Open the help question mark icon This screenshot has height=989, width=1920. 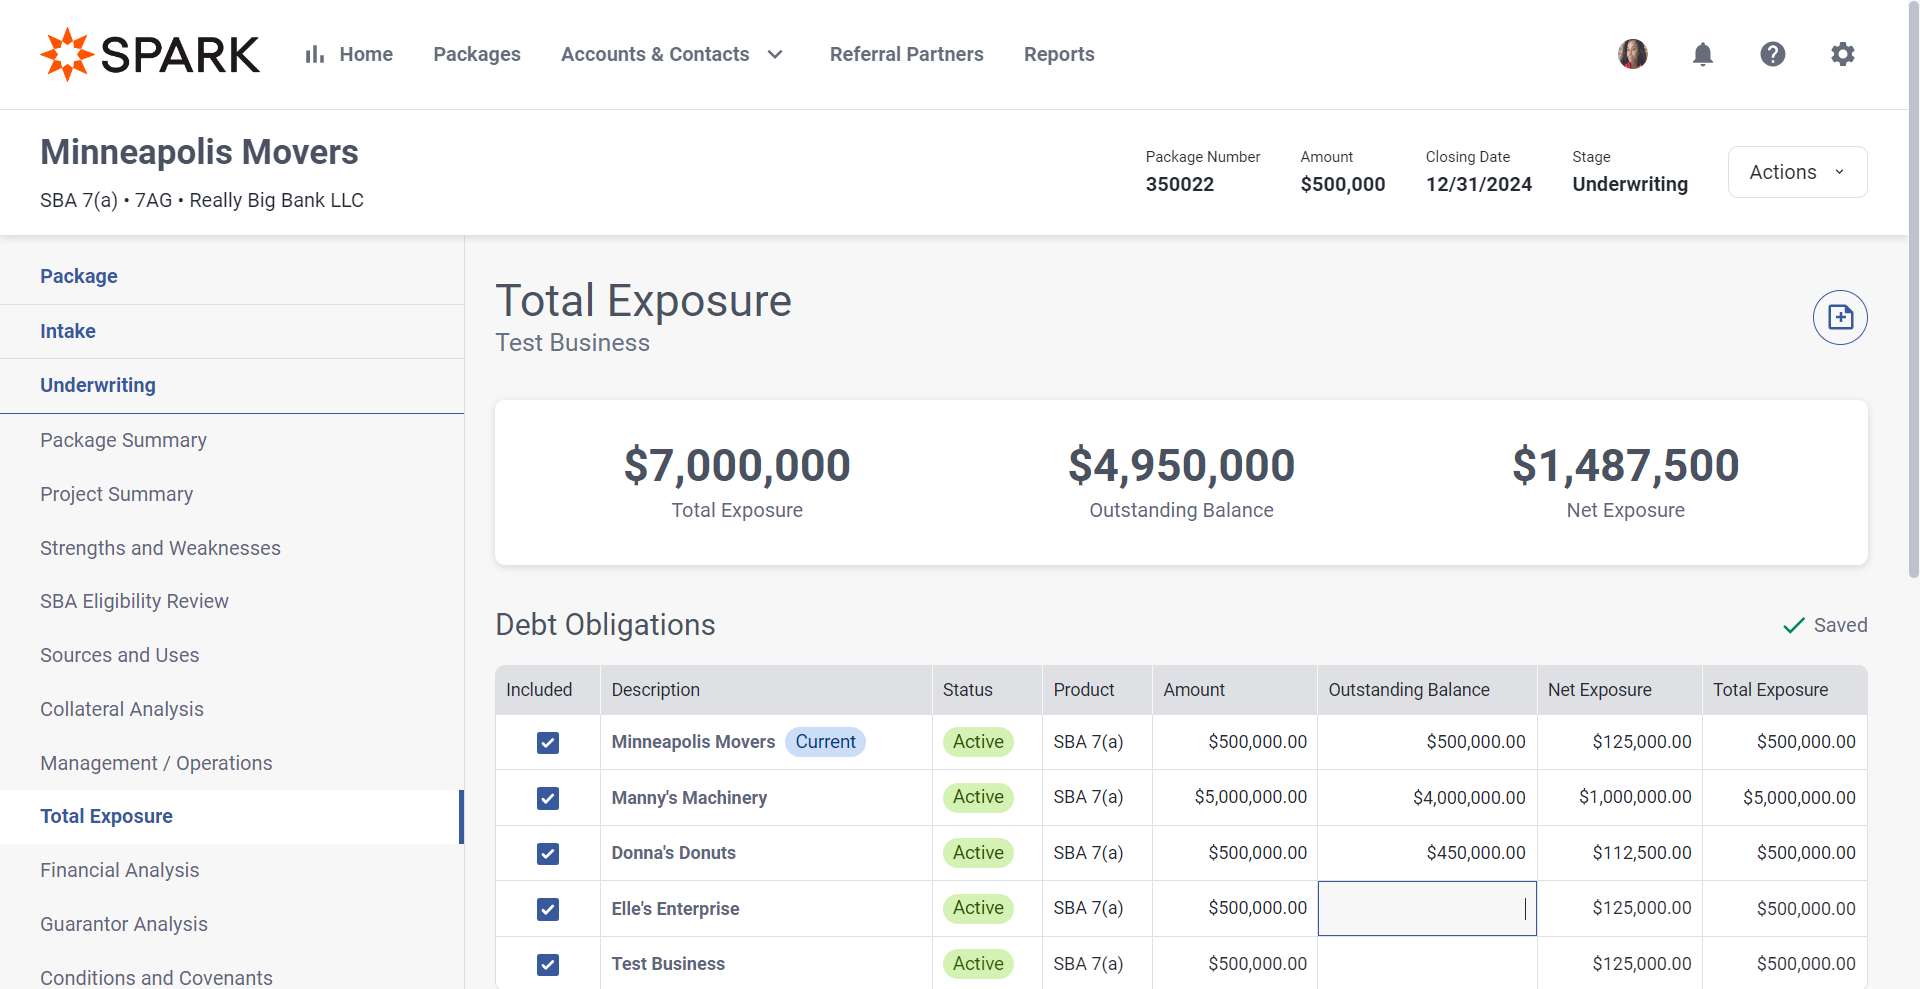coord(1773,54)
